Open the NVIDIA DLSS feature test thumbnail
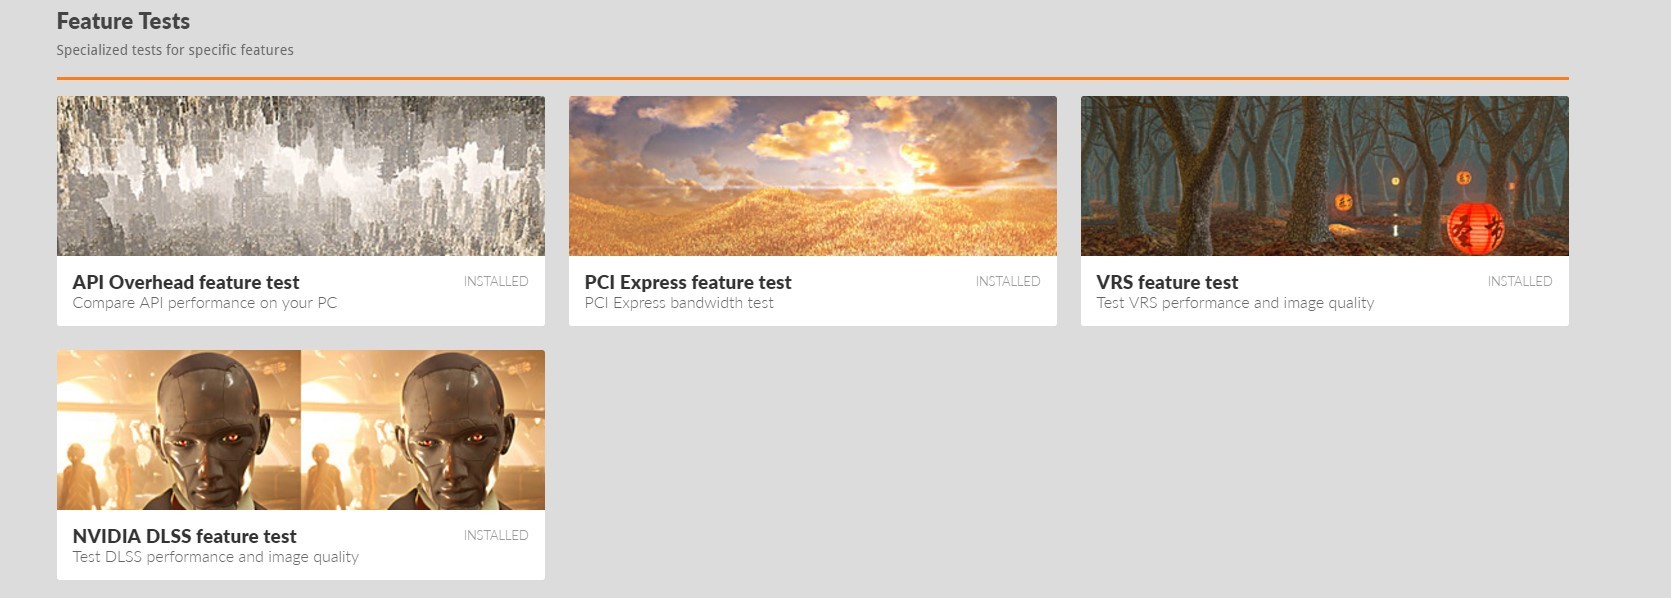Image resolution: width=1671 pixels, height=598 pixels. click(301, 430)
